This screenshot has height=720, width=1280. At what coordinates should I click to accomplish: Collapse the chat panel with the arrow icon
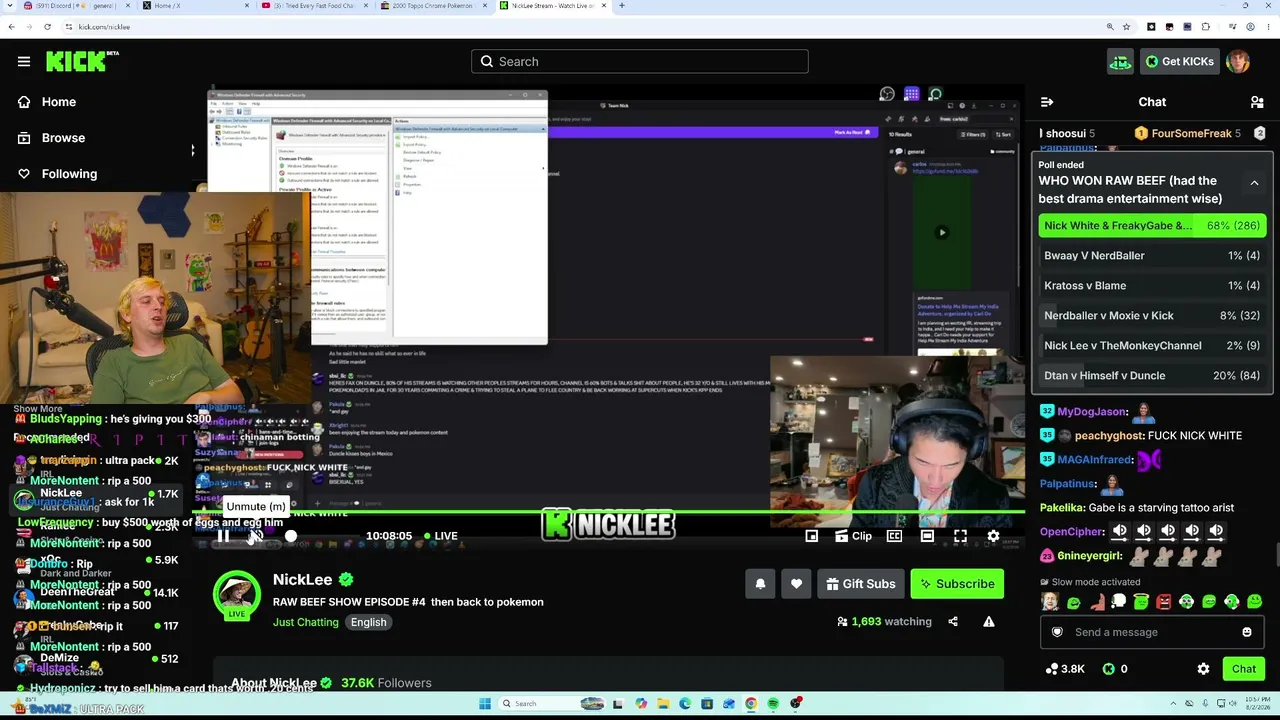point(1047,102)
